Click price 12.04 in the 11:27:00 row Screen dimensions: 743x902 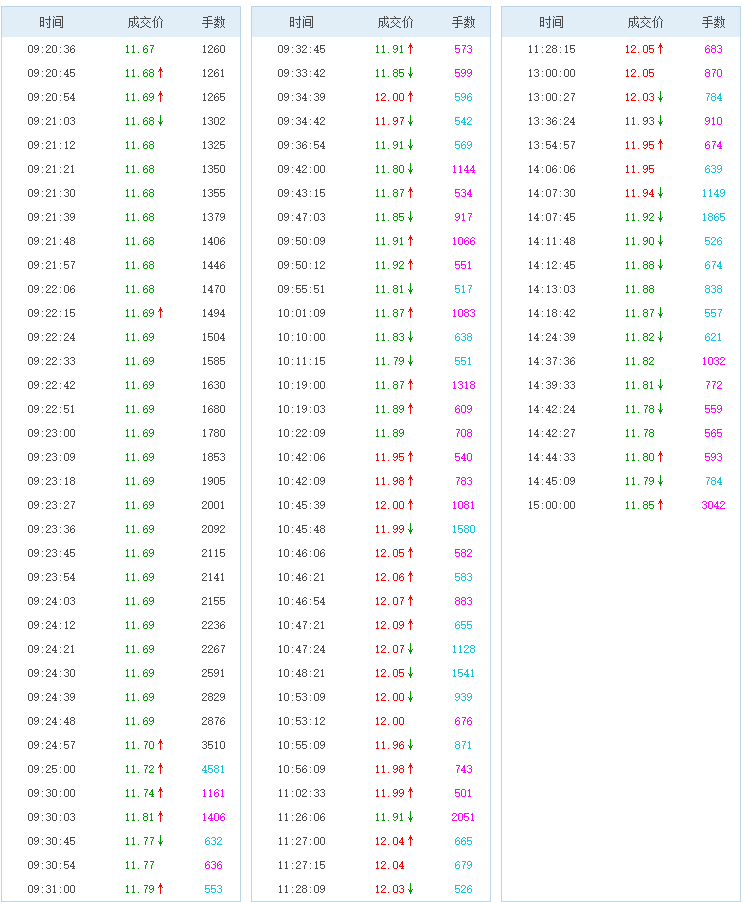pyautogui.click(x=390, y=841)
